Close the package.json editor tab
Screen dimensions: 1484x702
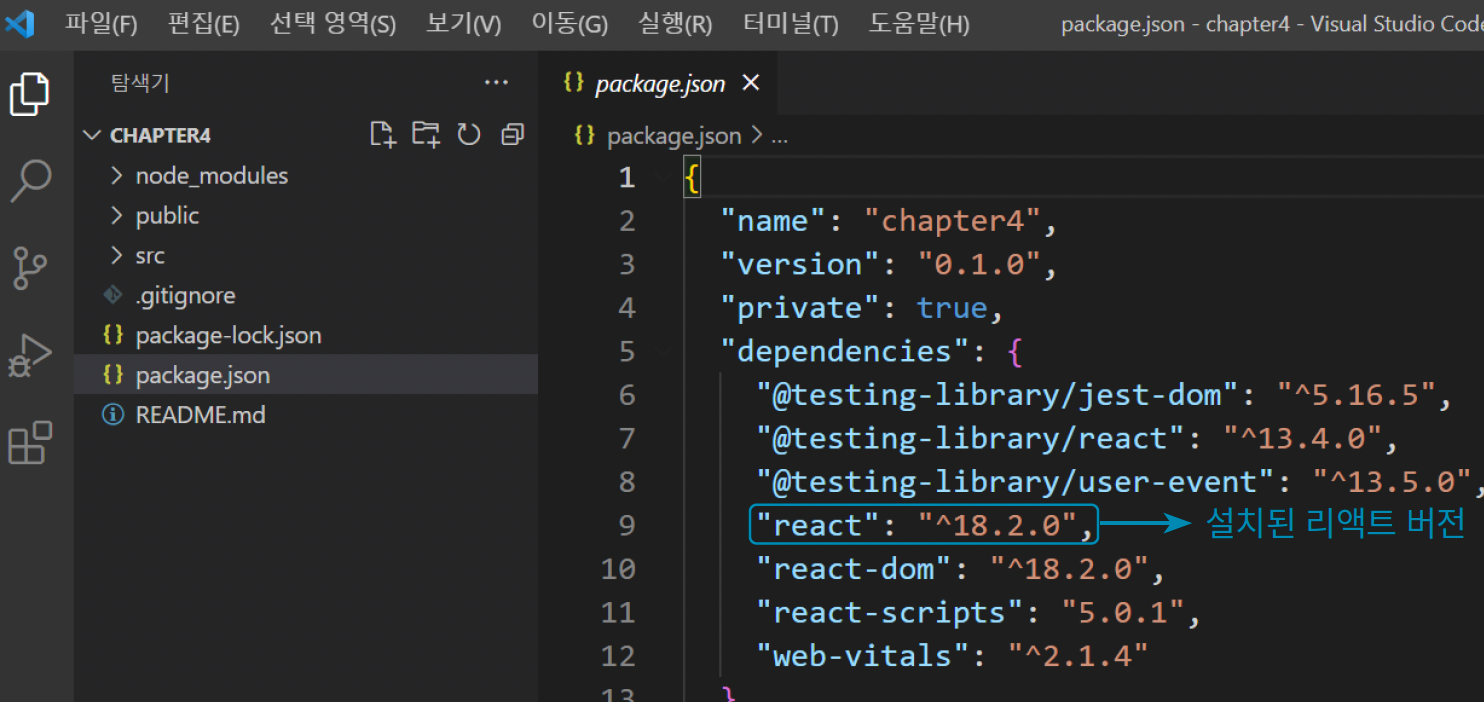[751, 83]
